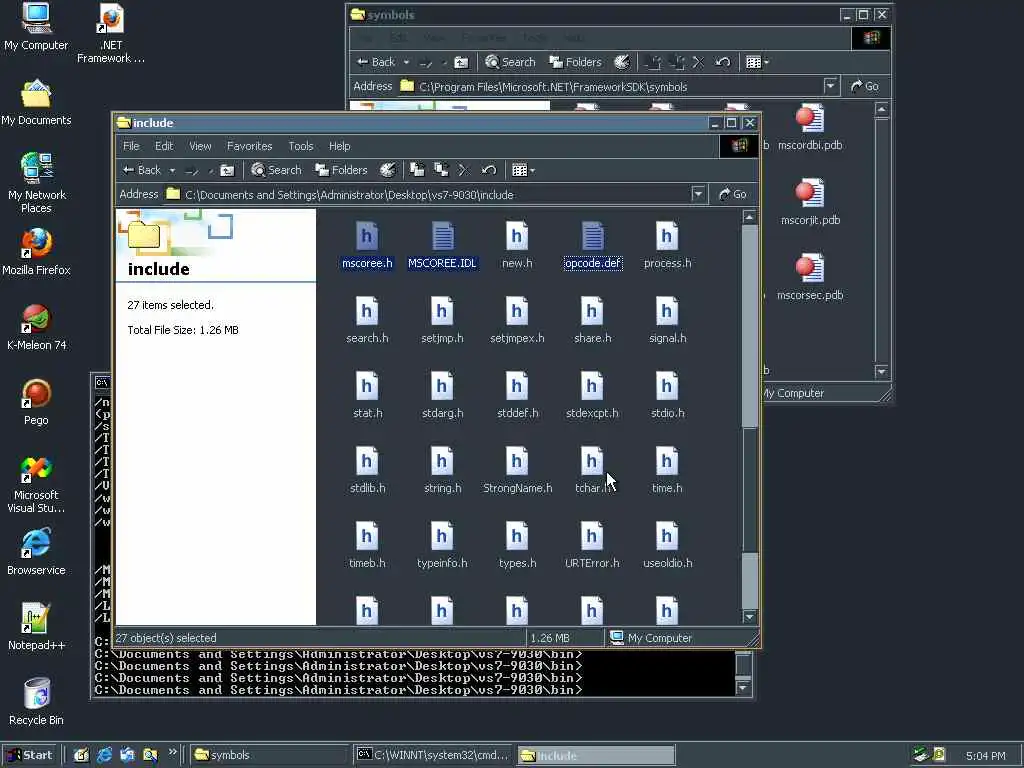The width and height of the screenshot is (1024, 768).
Task: Select the string.h file
Action: (x=442, y=472)
